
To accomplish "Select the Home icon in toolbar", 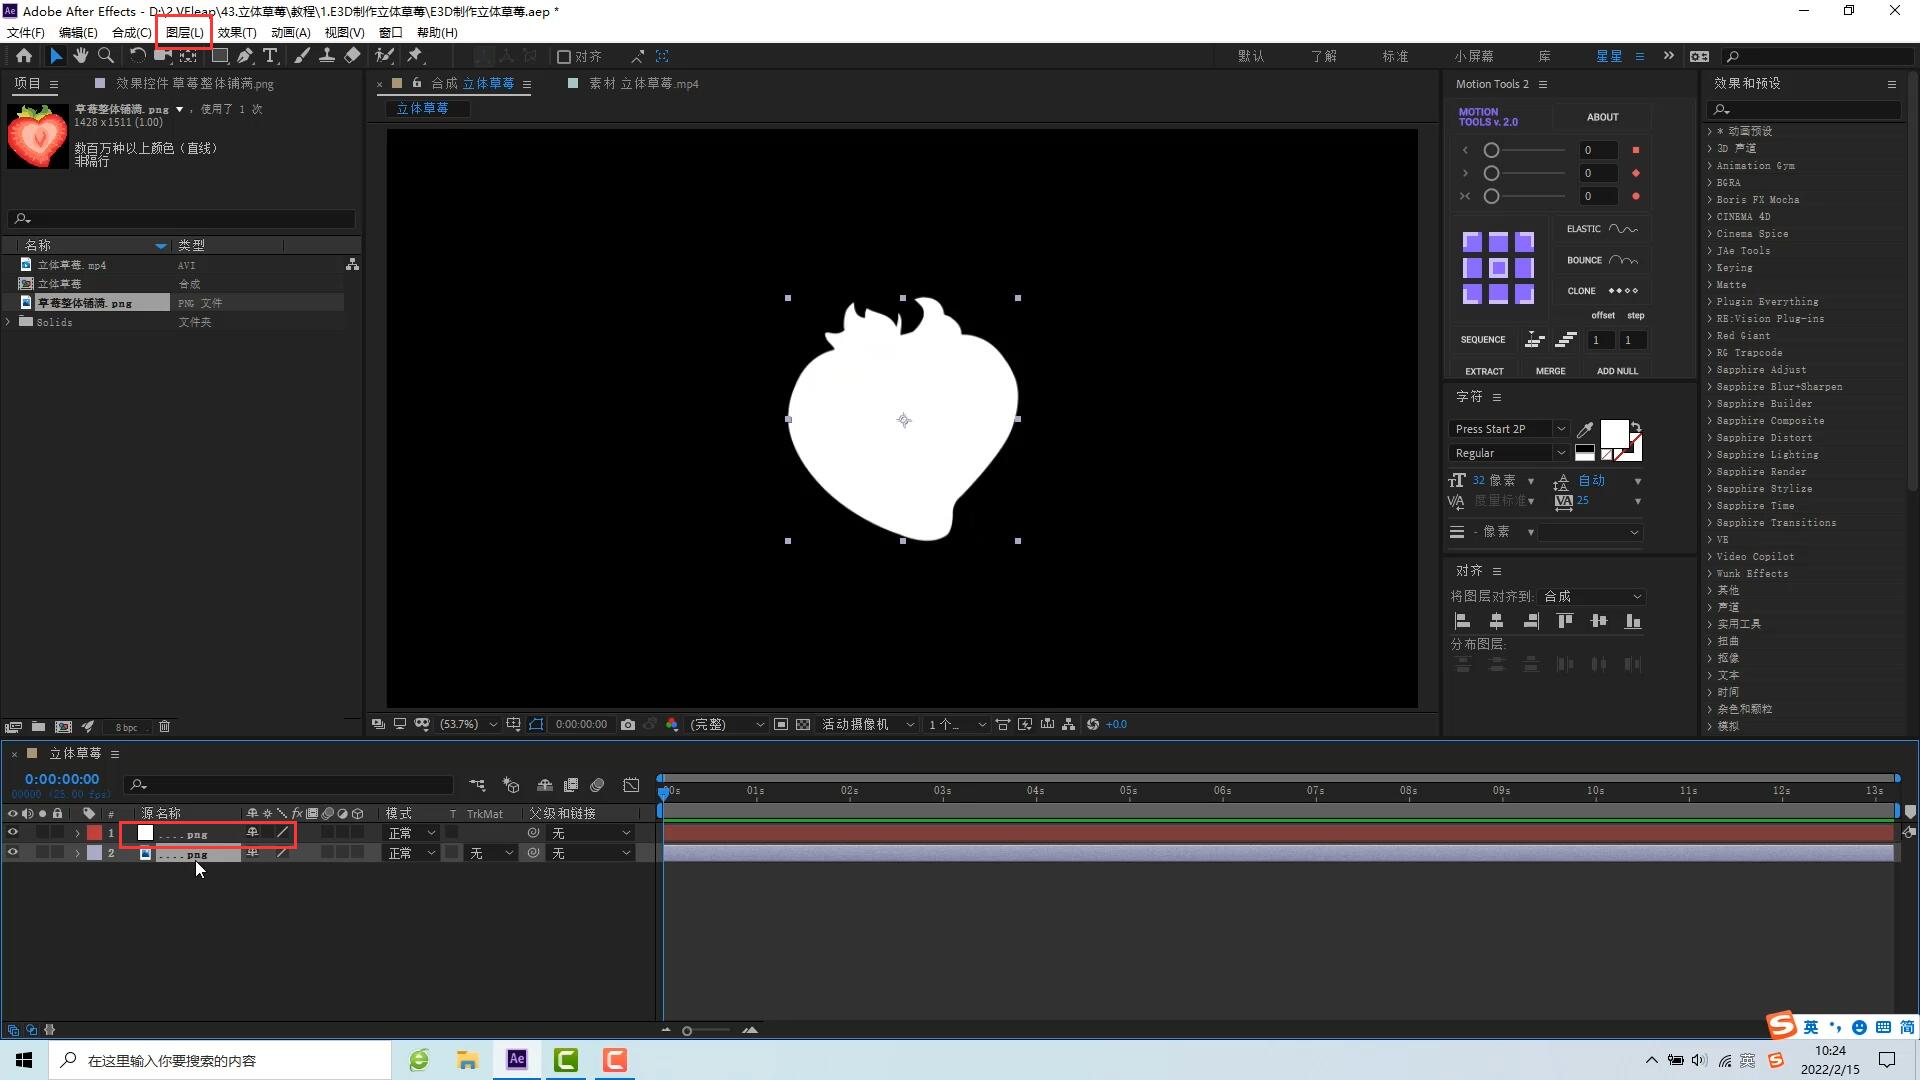I will coord(24,56).
